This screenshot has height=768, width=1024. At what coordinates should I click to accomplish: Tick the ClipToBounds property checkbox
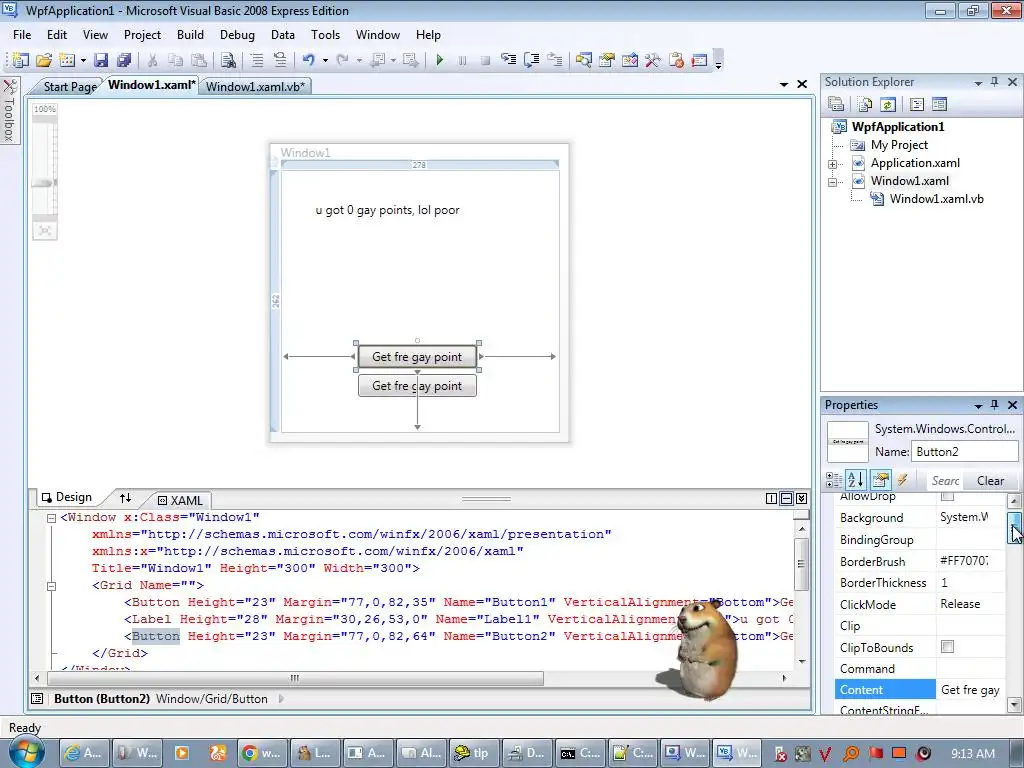[947, 647]
